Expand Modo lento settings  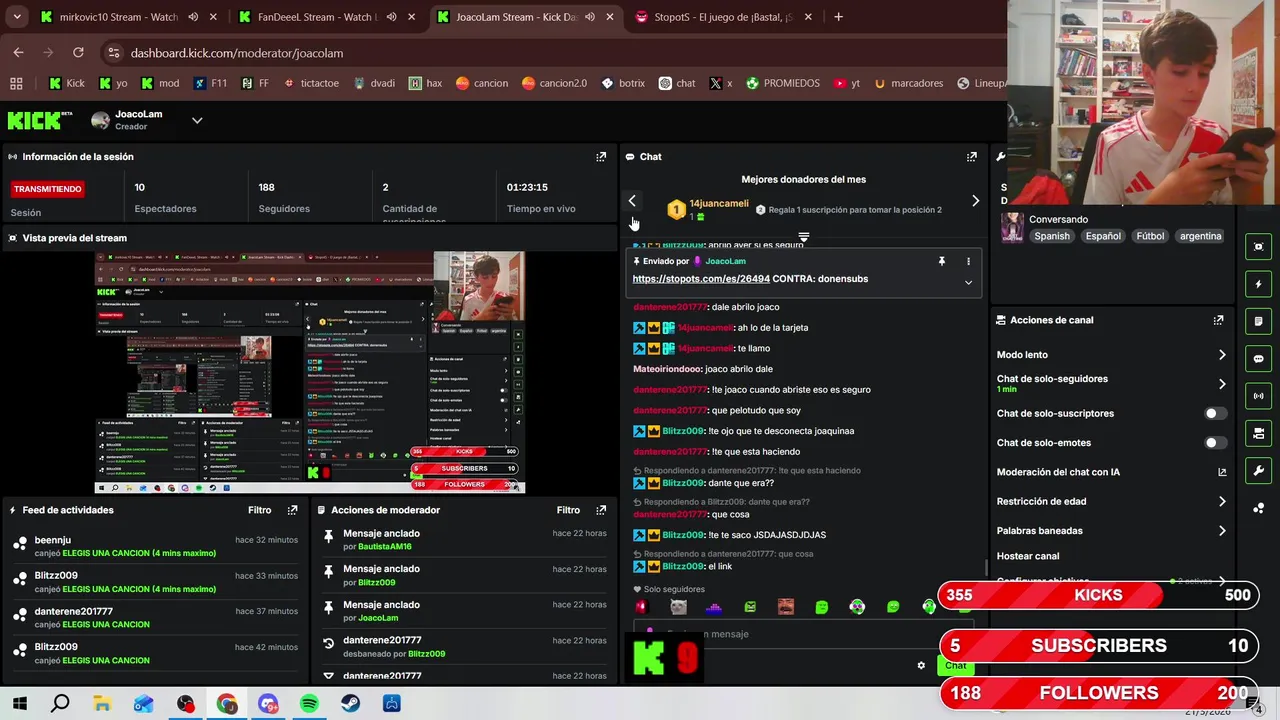[x=1222, y=355]
